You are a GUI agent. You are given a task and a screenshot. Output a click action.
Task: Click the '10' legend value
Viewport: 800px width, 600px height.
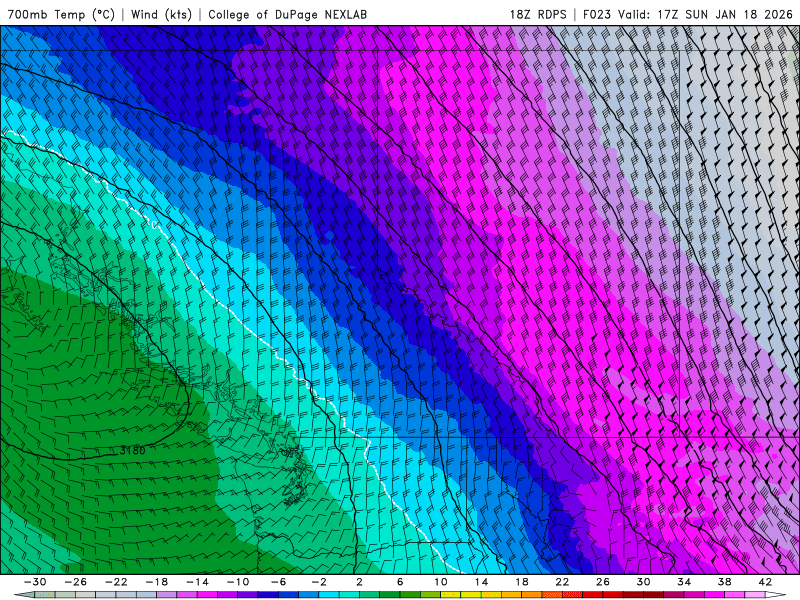[441, 582]
